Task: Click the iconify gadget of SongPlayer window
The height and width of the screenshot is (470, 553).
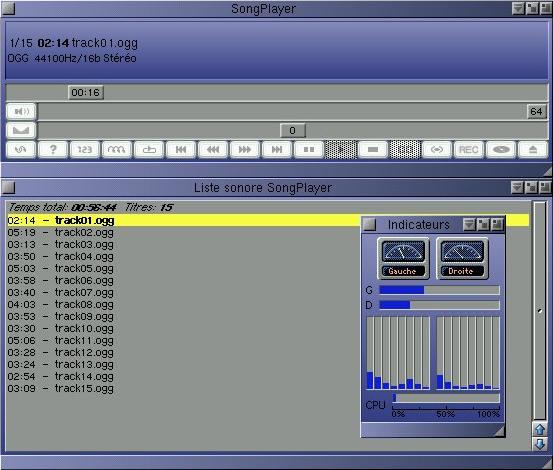Action: [518, 8]
